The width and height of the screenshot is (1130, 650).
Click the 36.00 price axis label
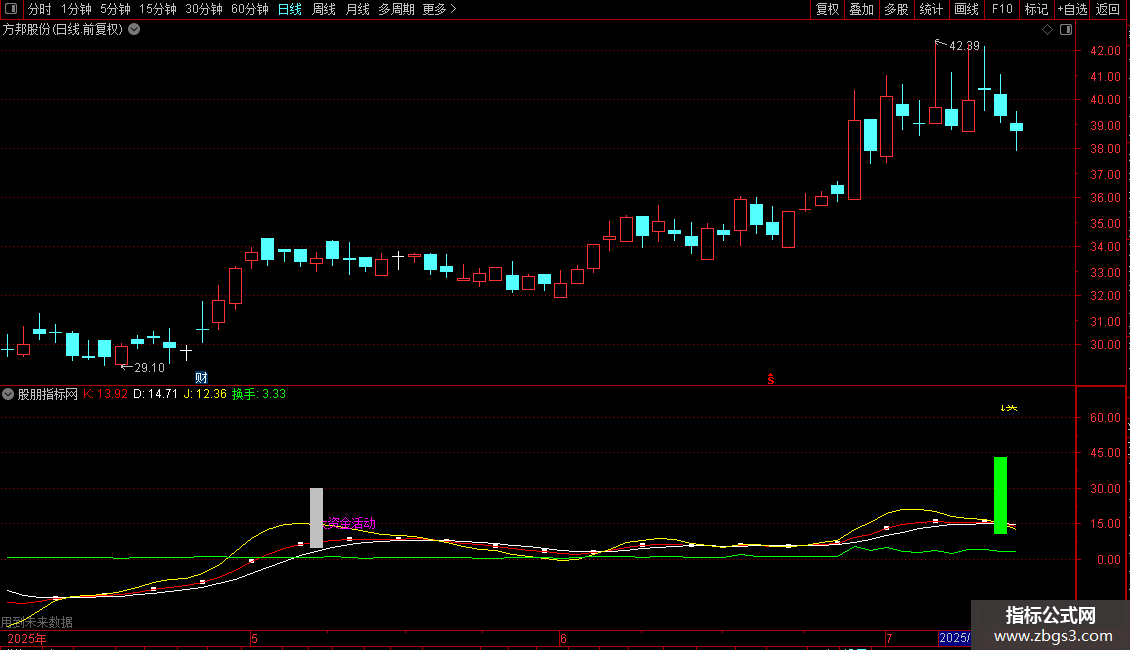click(1105, 197)
